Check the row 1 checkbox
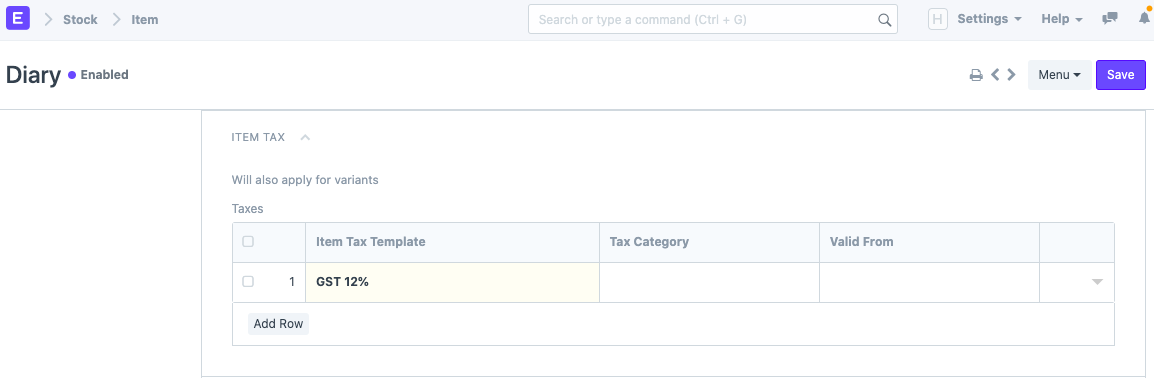 click(248, 281)
